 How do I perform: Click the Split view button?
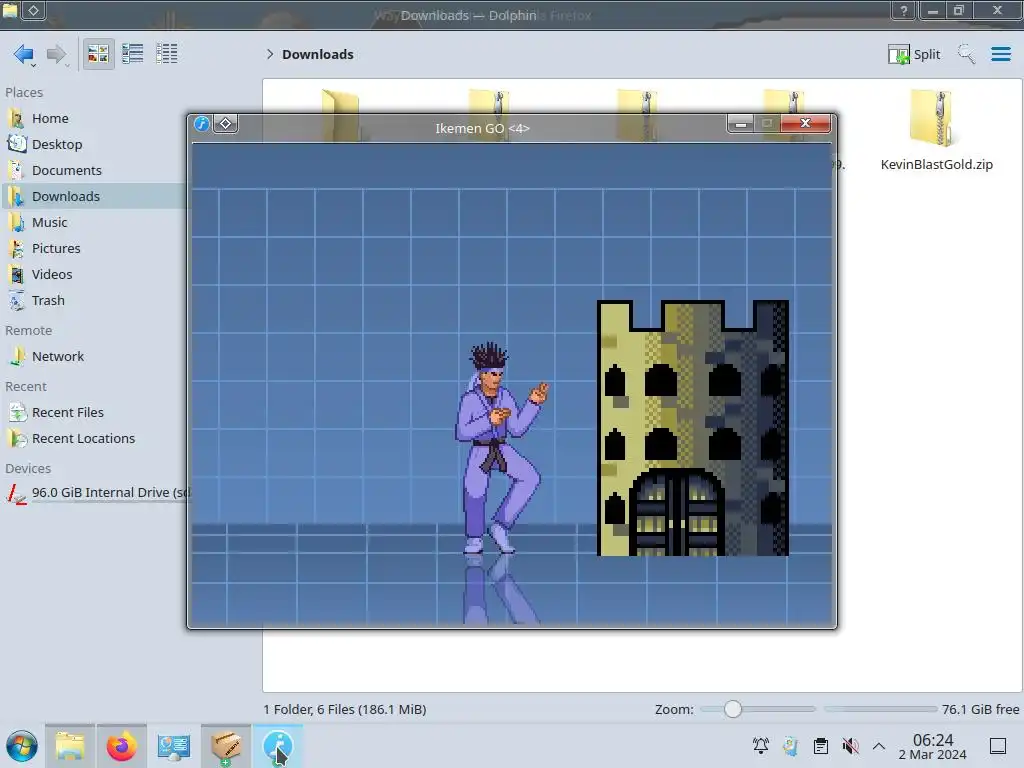914,54
